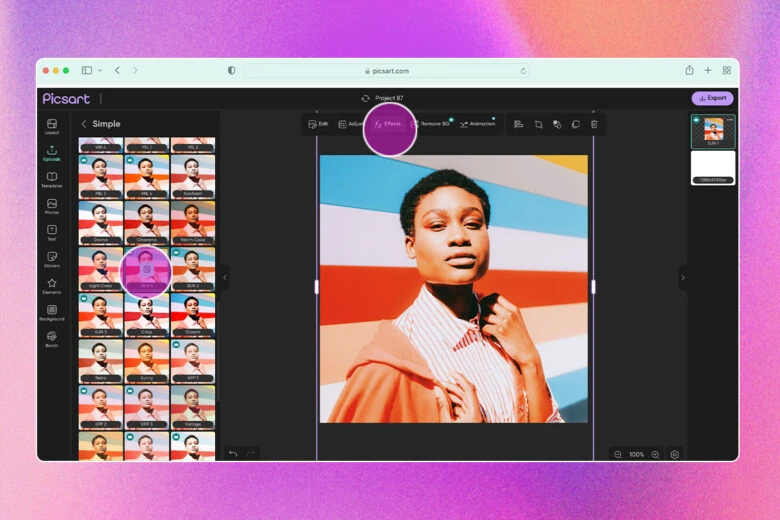Select the Text tool in sidebar
Screen dimensions: 780x520
coord(52,233)
